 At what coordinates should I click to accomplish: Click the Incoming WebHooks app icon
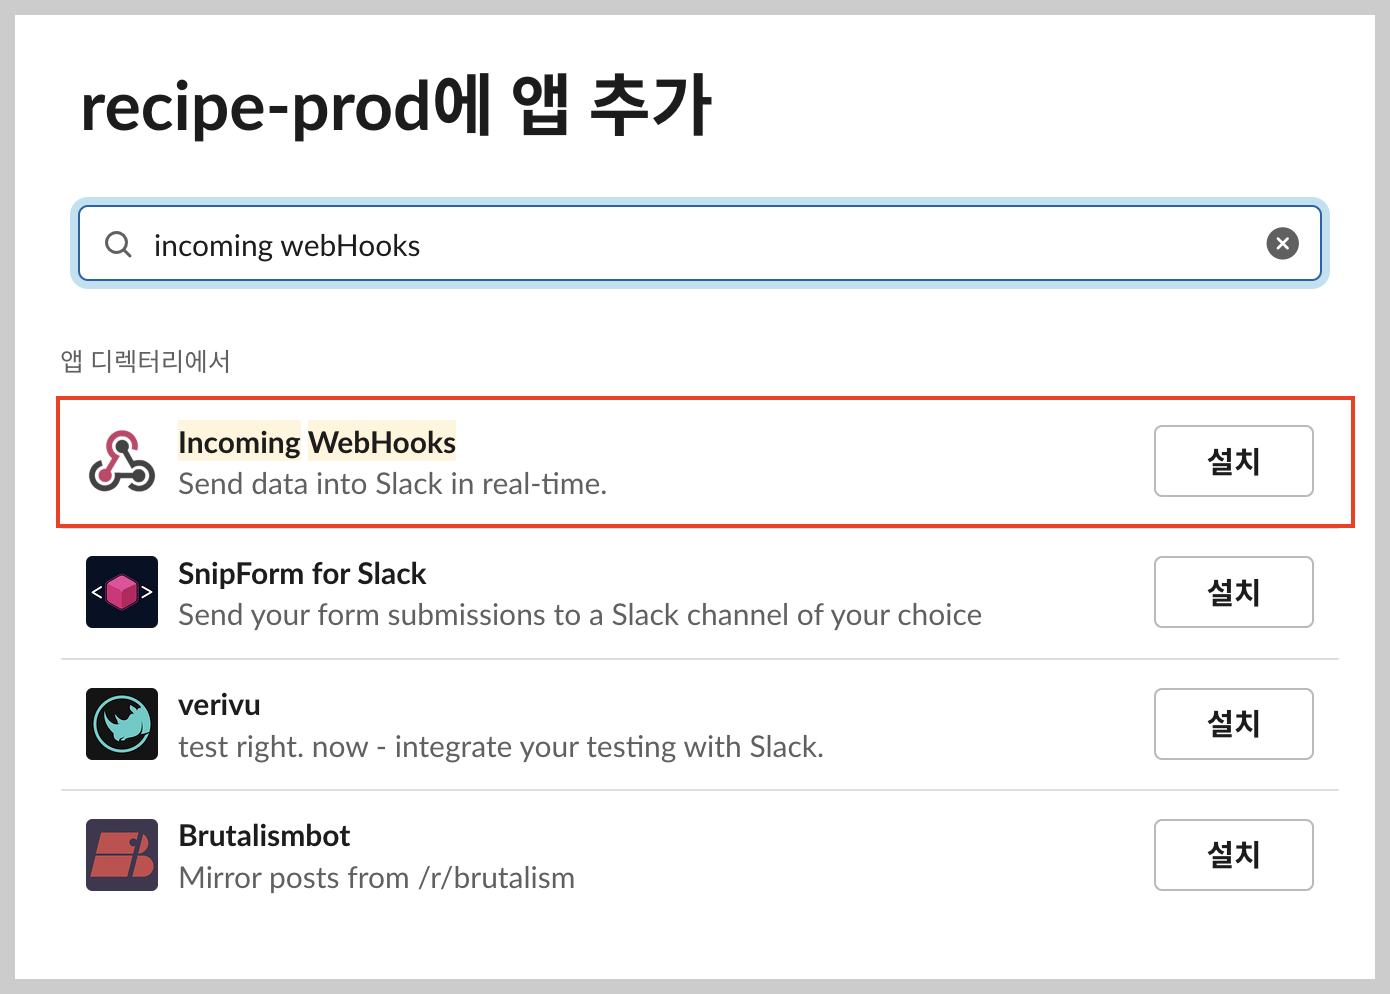(121, 460)
